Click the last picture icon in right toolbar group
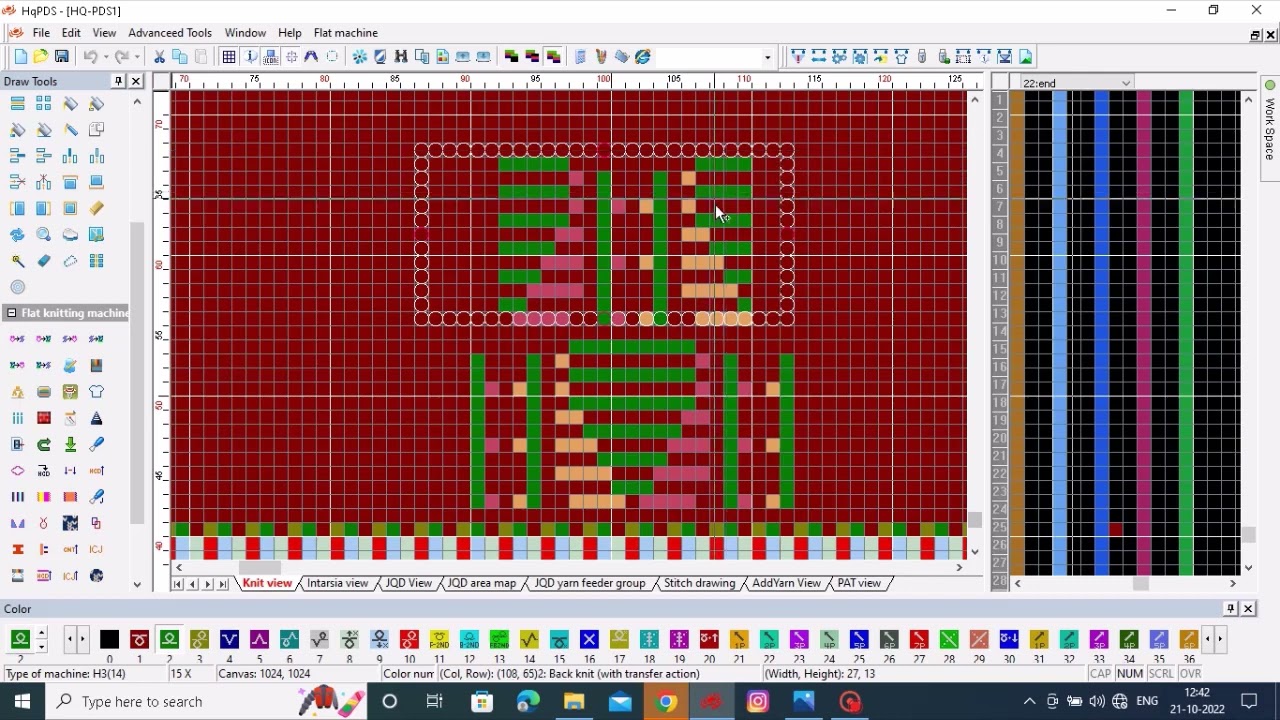Image resolution: width=1280 pixels, height=720 pixels. coord(1026,57)
